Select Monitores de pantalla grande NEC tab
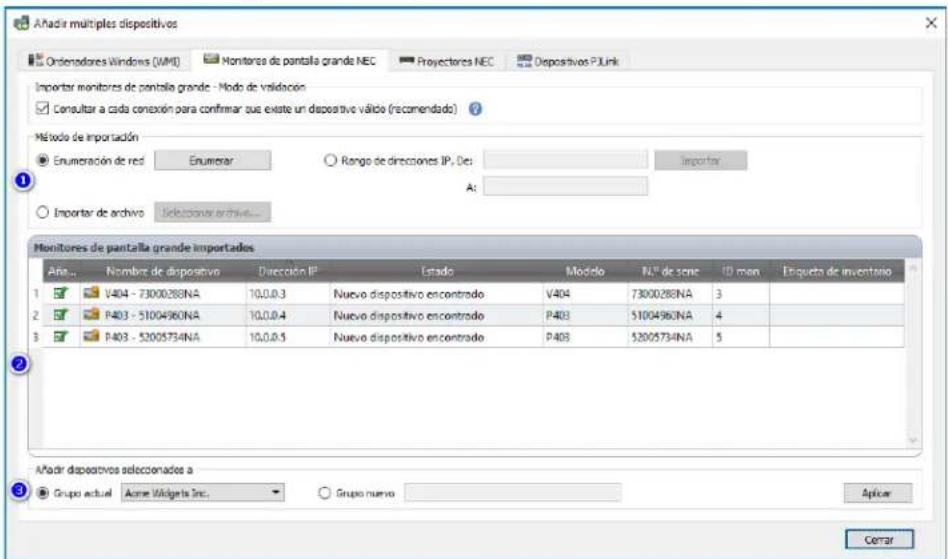This screenshot has height=559, width=948. coord(290,60)
